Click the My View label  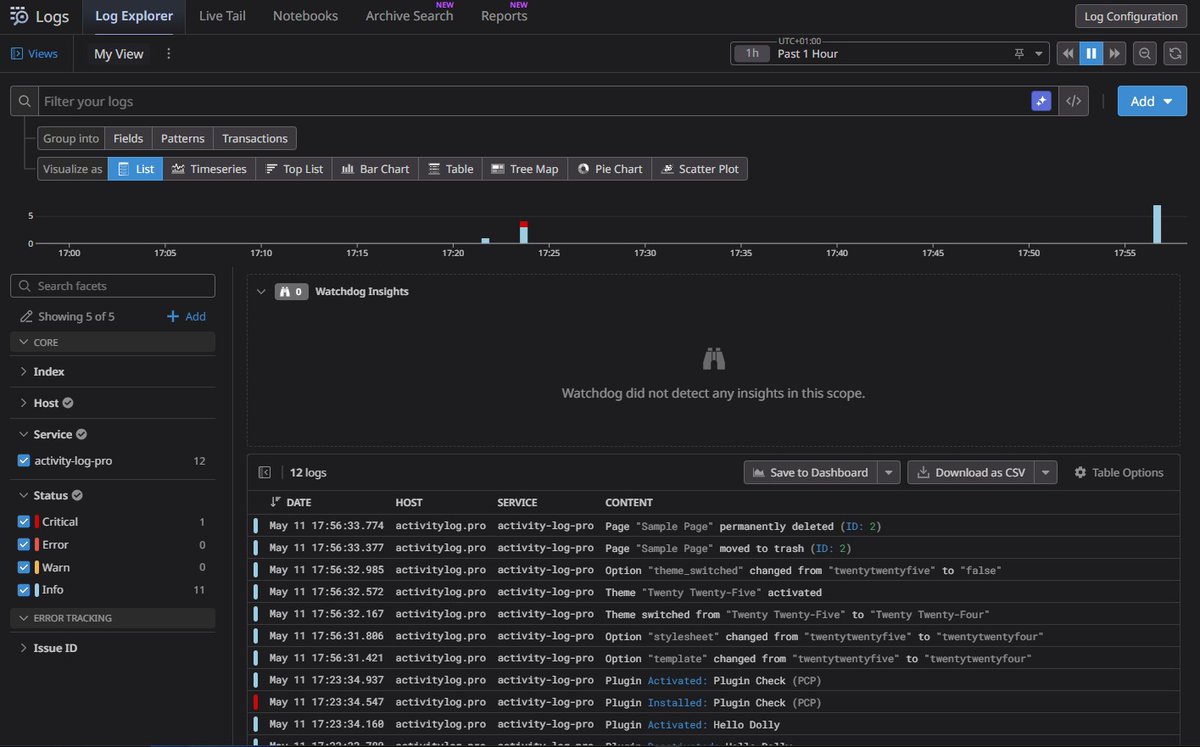[119, 54]
